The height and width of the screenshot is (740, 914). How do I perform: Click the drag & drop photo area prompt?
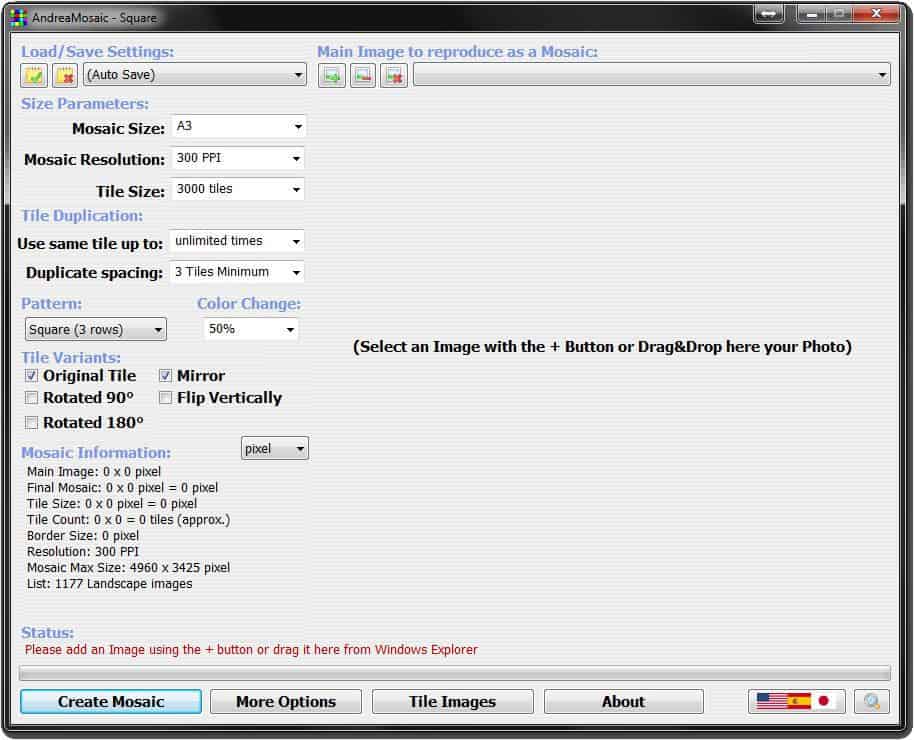point(602,347)
